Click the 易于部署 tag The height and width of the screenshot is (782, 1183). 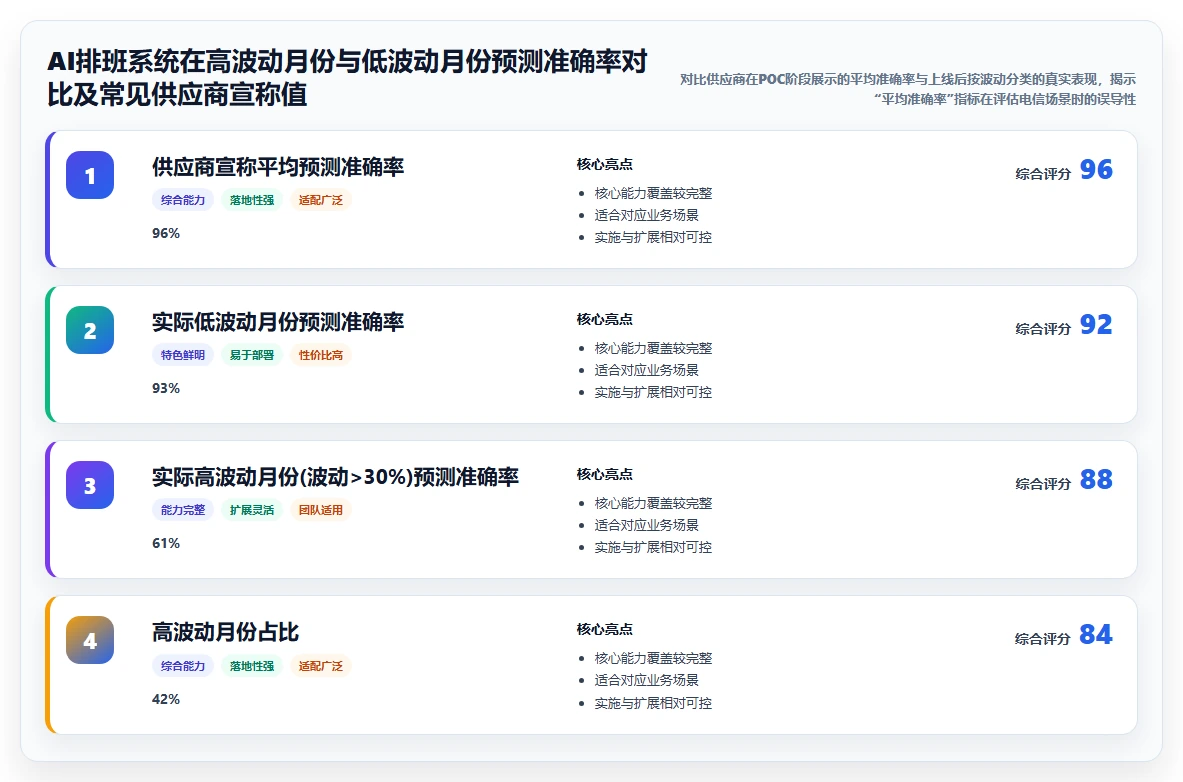pos(251,355)
